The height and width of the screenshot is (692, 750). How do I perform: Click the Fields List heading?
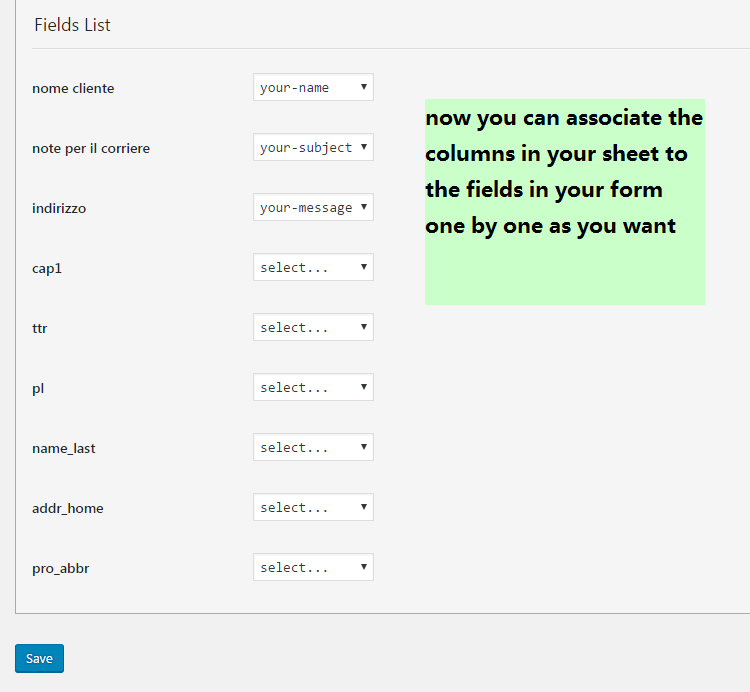click(72, 25)
